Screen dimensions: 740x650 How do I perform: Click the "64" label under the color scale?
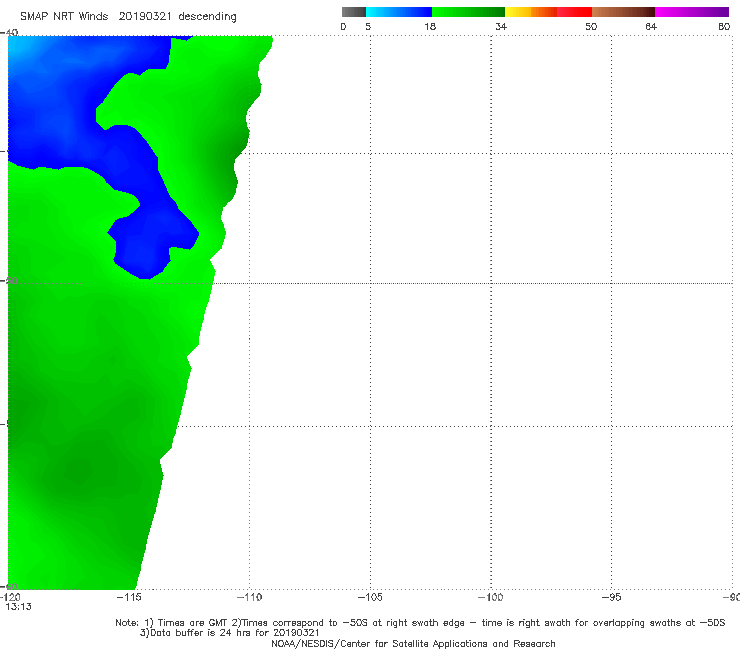coord(651,27)
